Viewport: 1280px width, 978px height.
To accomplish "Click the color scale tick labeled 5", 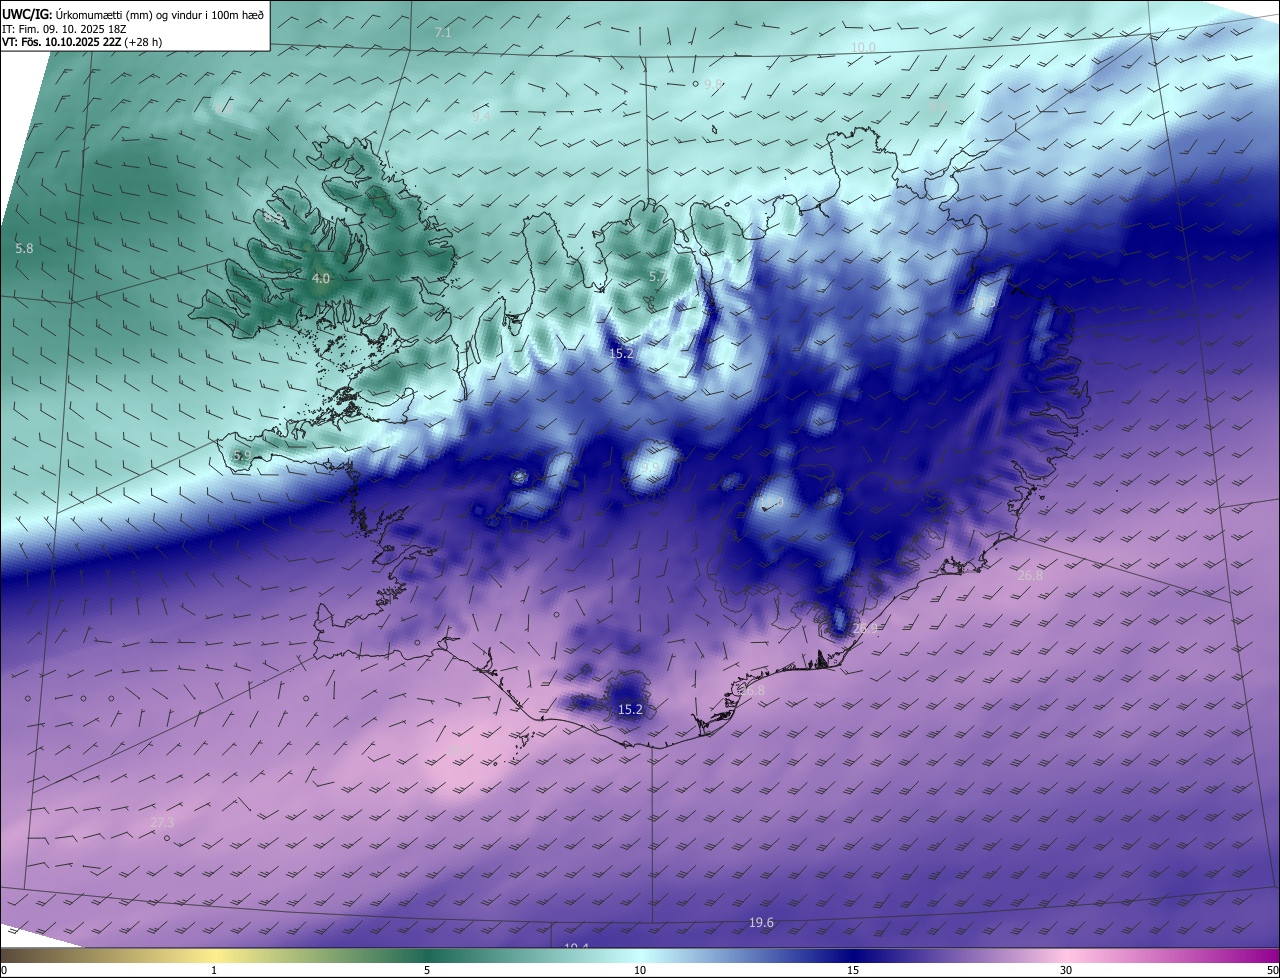I will click(x=427, y=970).
